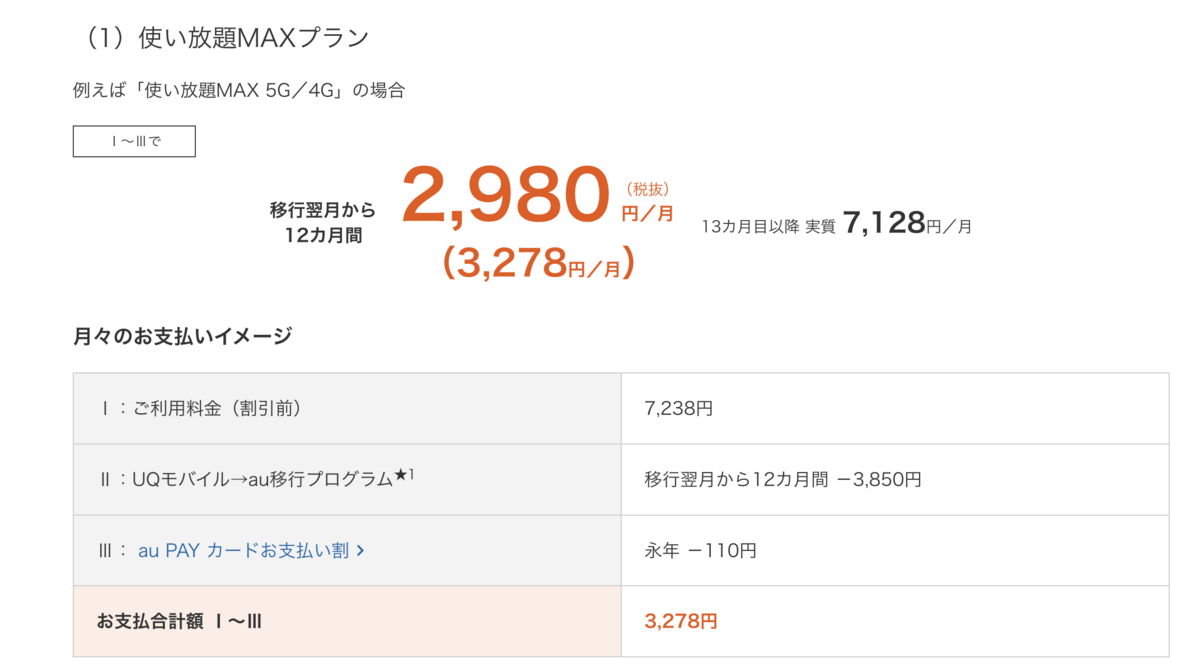Click the 例えば「使い放題MAX 5G／4G」の場合 text
This screenshot has width=1200, height=668.
pos(239,90)
